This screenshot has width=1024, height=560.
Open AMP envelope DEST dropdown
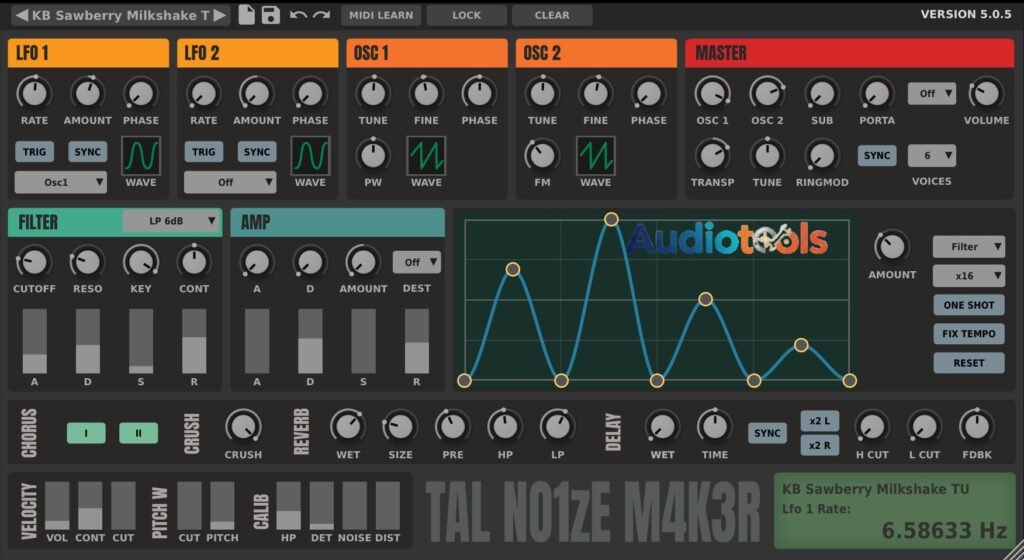[417, 262]
